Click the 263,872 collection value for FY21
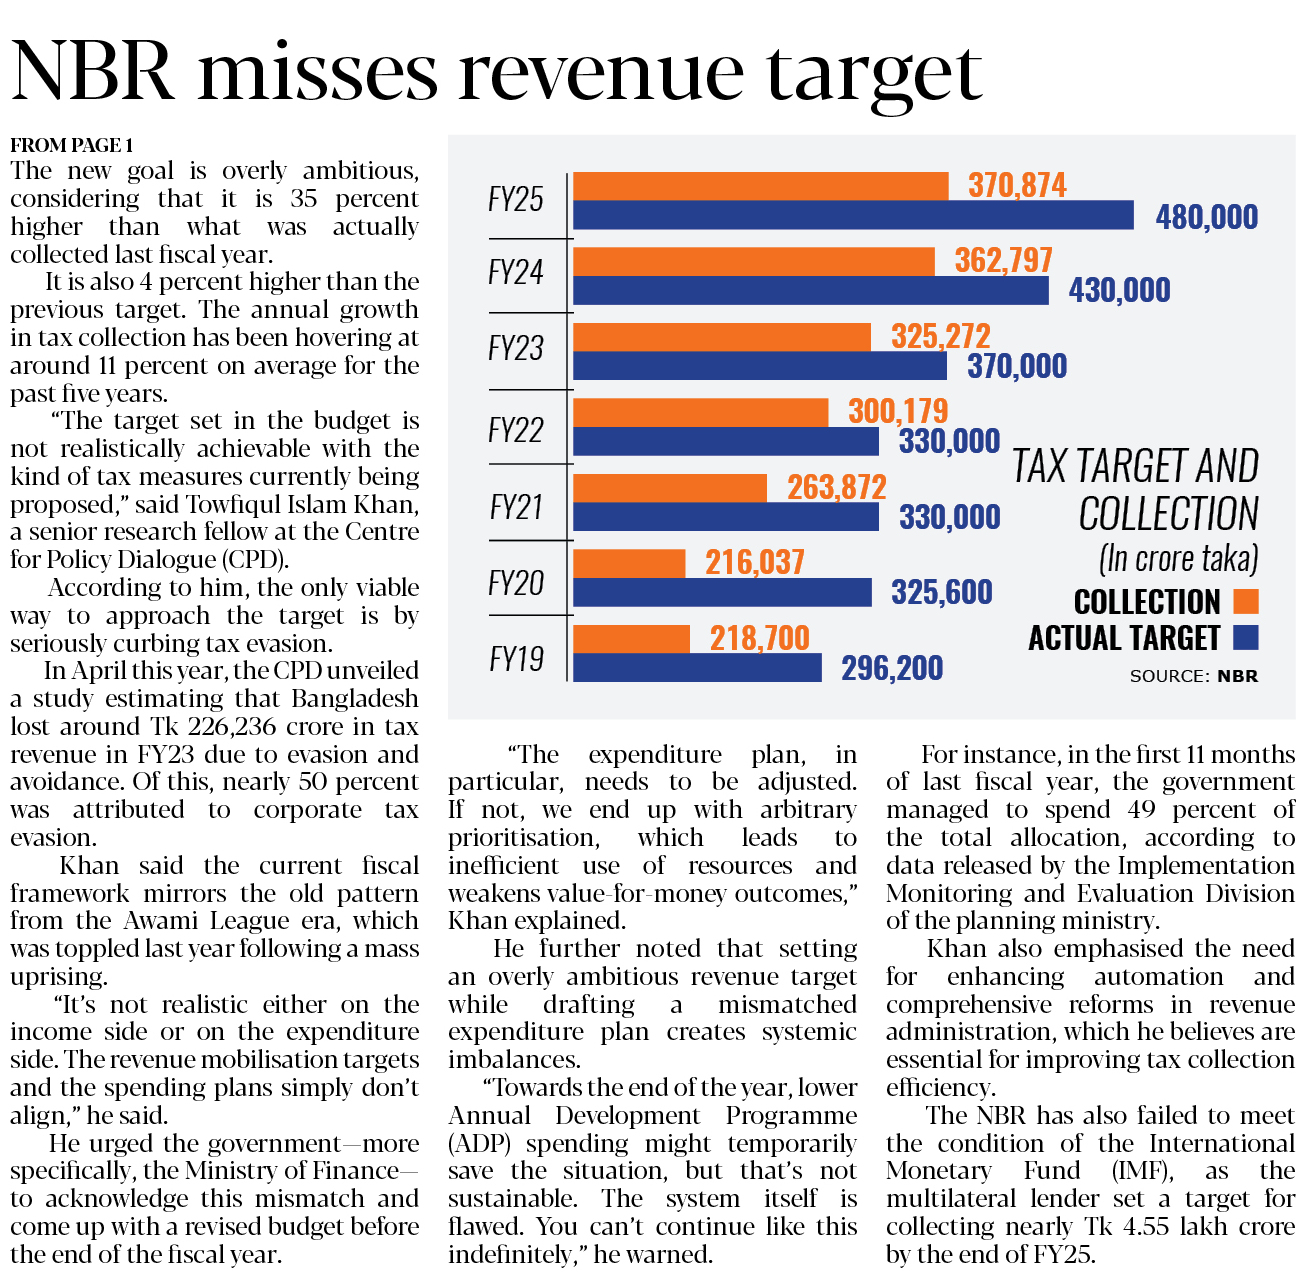 click(836, 487)
